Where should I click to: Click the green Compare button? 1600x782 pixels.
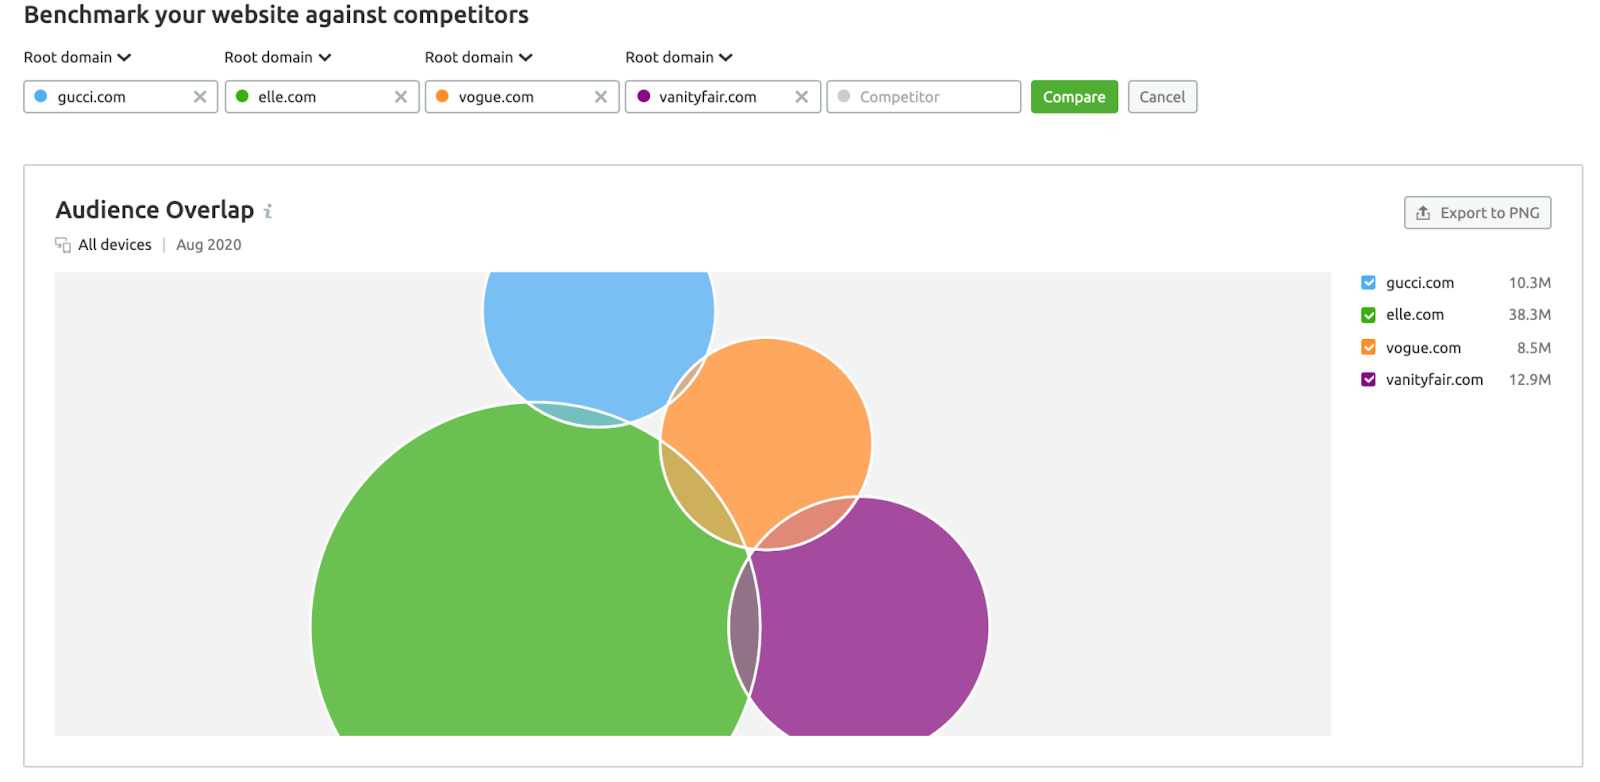[1074, 97]
